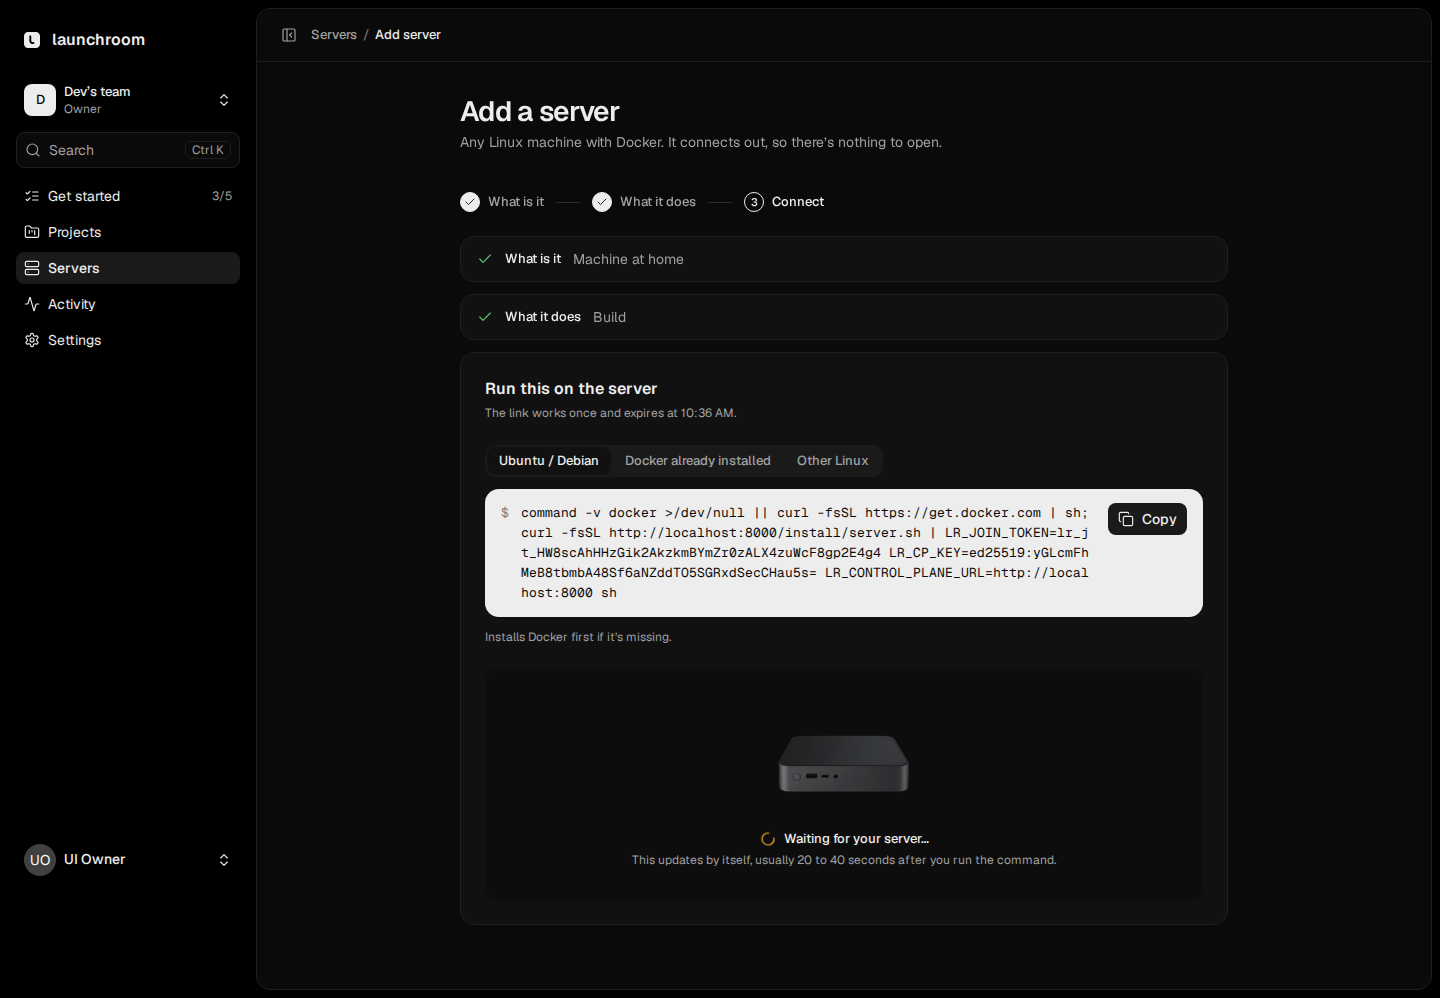Click the Servers breadcrumb link
The image size is (1440, 998).
(x=334, y=35)
